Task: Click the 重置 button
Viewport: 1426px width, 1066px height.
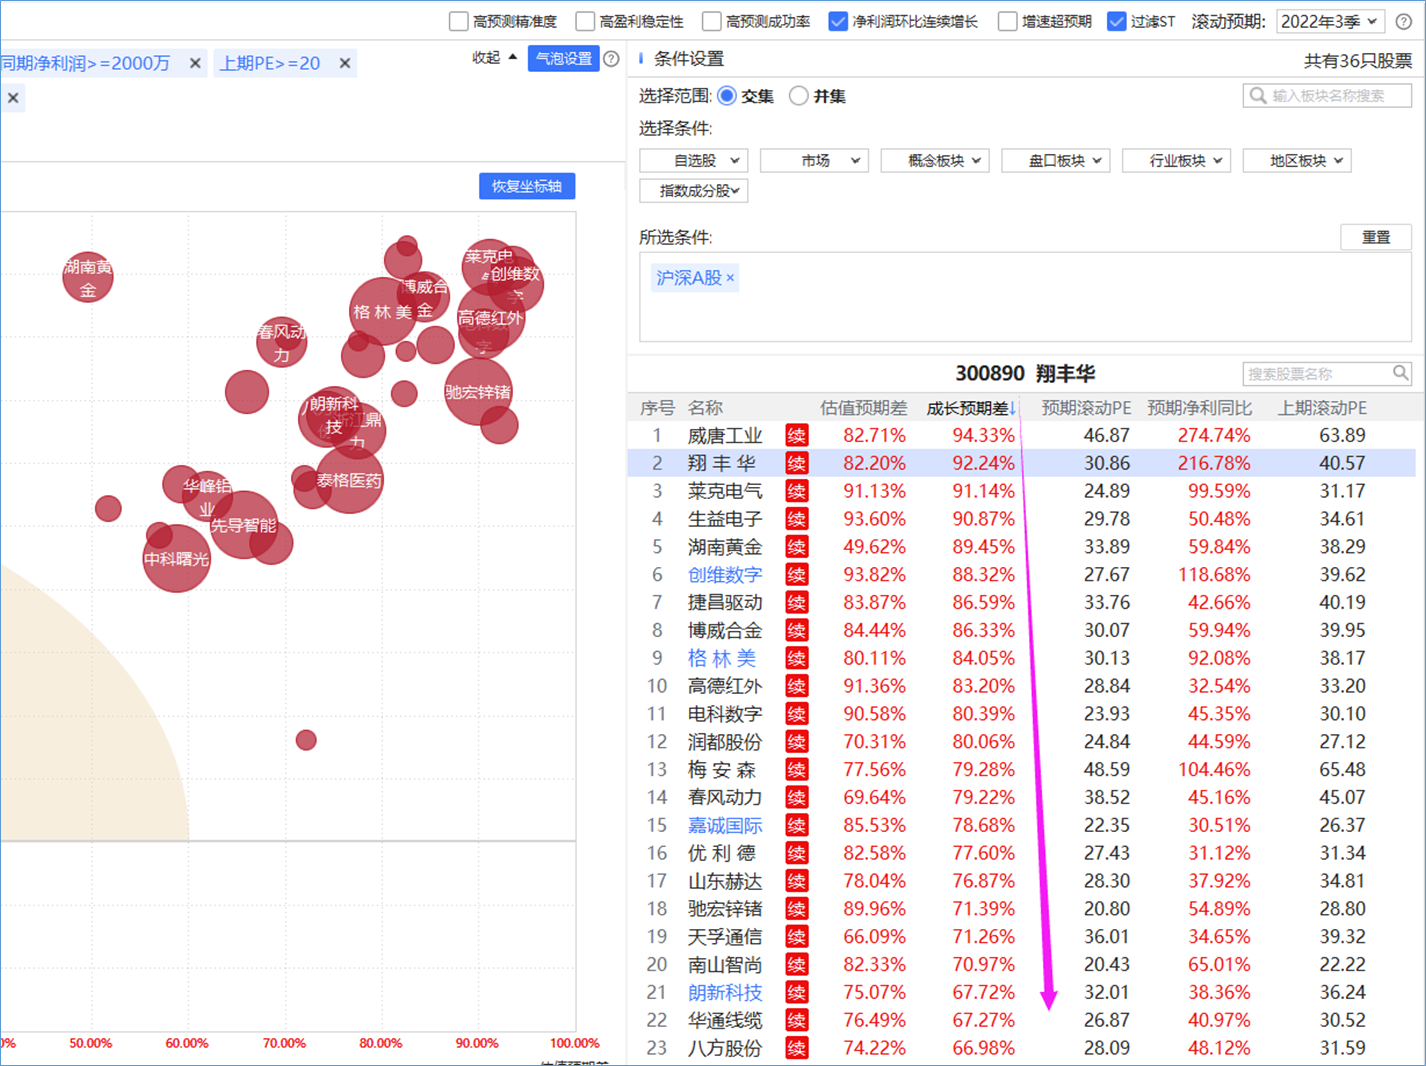Action: [x=1376, y=237]
